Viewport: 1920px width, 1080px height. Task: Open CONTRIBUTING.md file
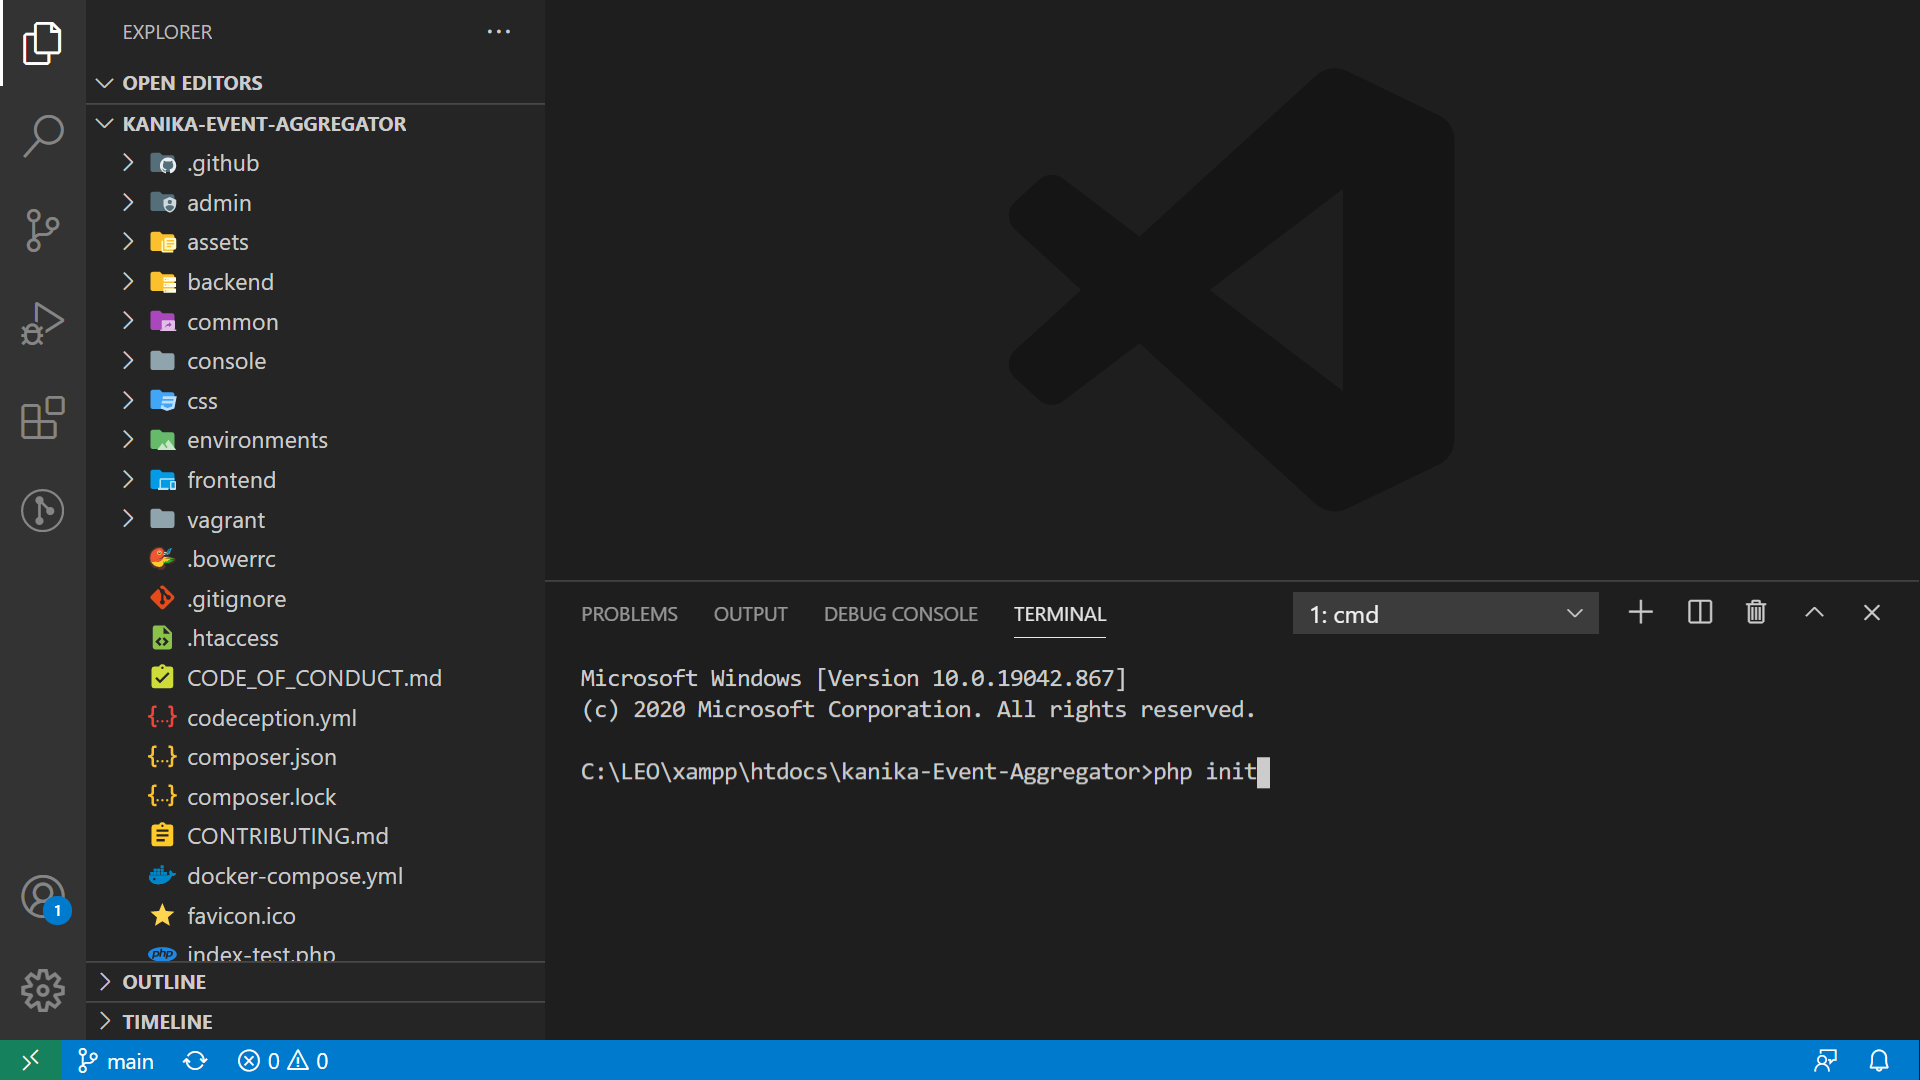[315, 836]
